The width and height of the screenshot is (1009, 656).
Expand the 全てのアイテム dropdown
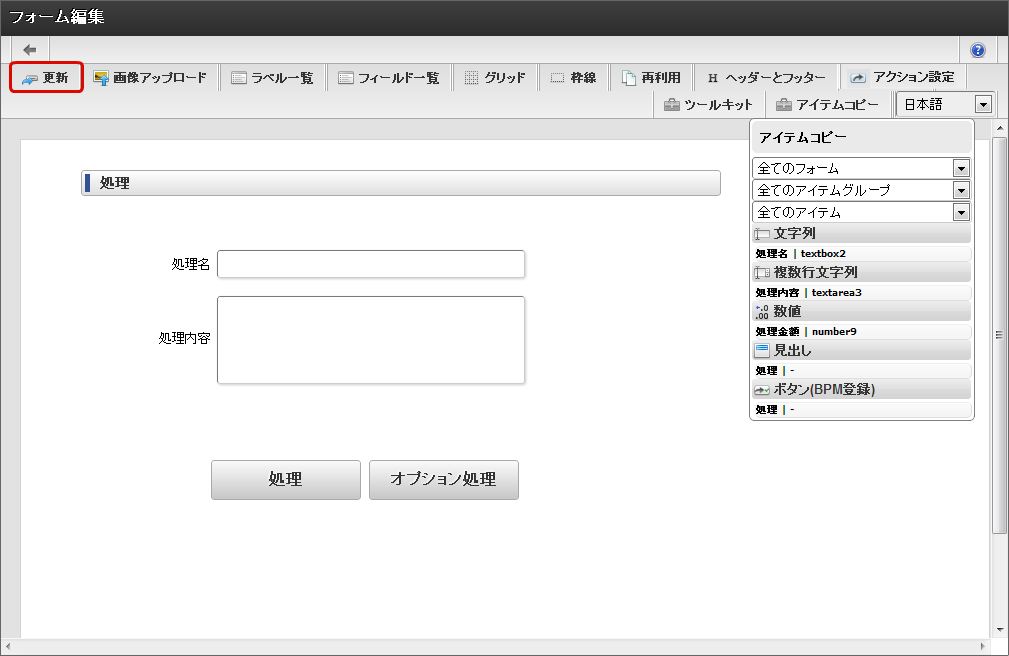[x=861, y=212]
